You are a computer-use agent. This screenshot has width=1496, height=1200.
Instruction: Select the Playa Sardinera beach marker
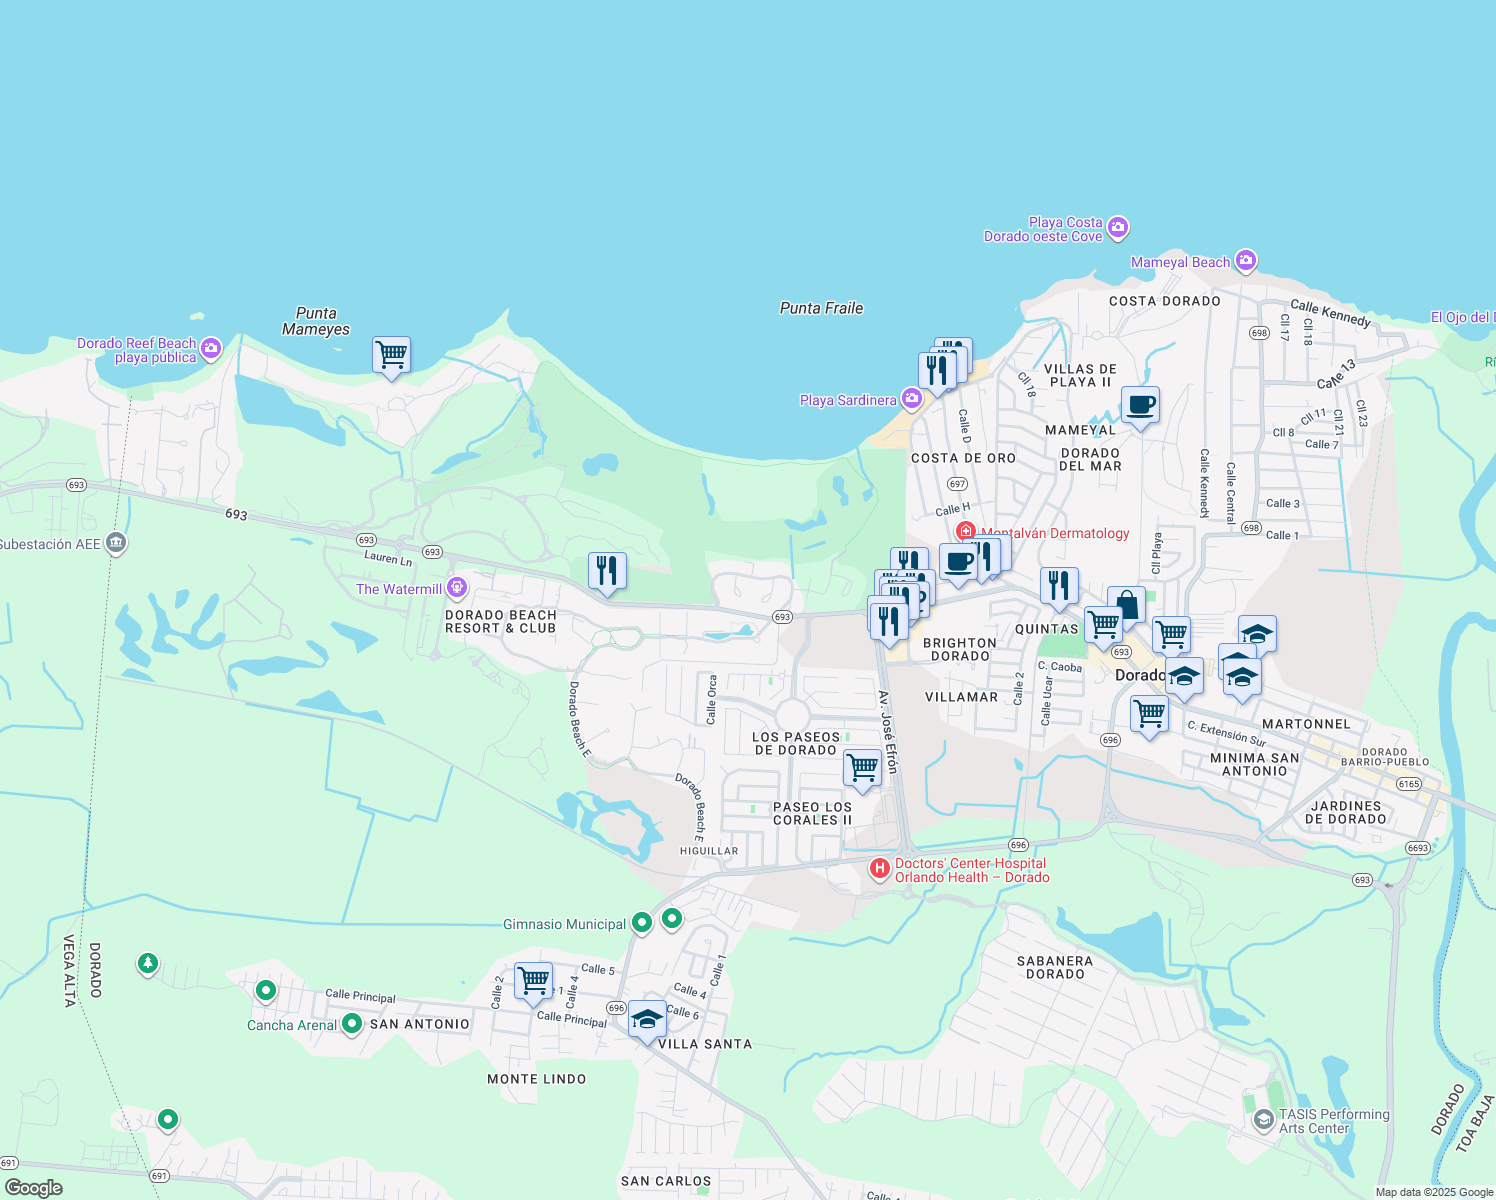click(911, 400)
